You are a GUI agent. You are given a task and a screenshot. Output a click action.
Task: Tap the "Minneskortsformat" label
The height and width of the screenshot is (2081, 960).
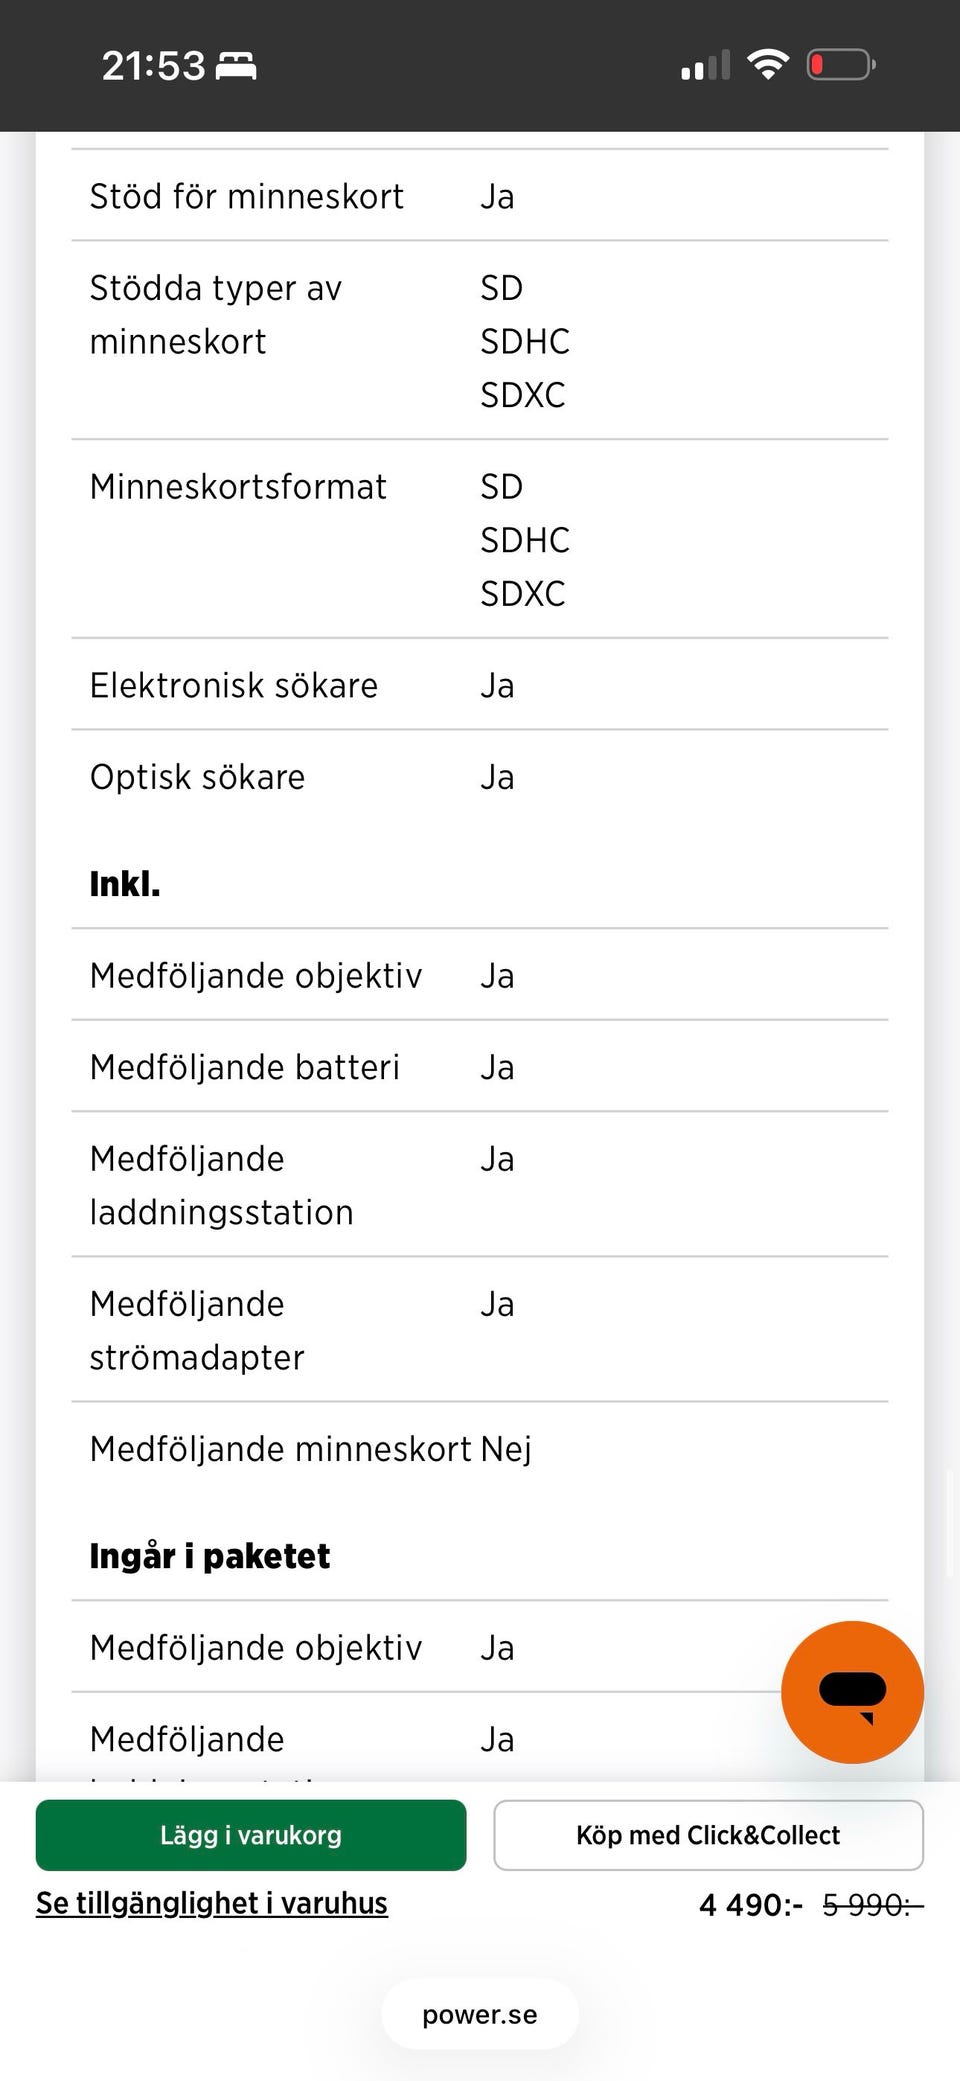pyautogui.click(x=238, y=487)
